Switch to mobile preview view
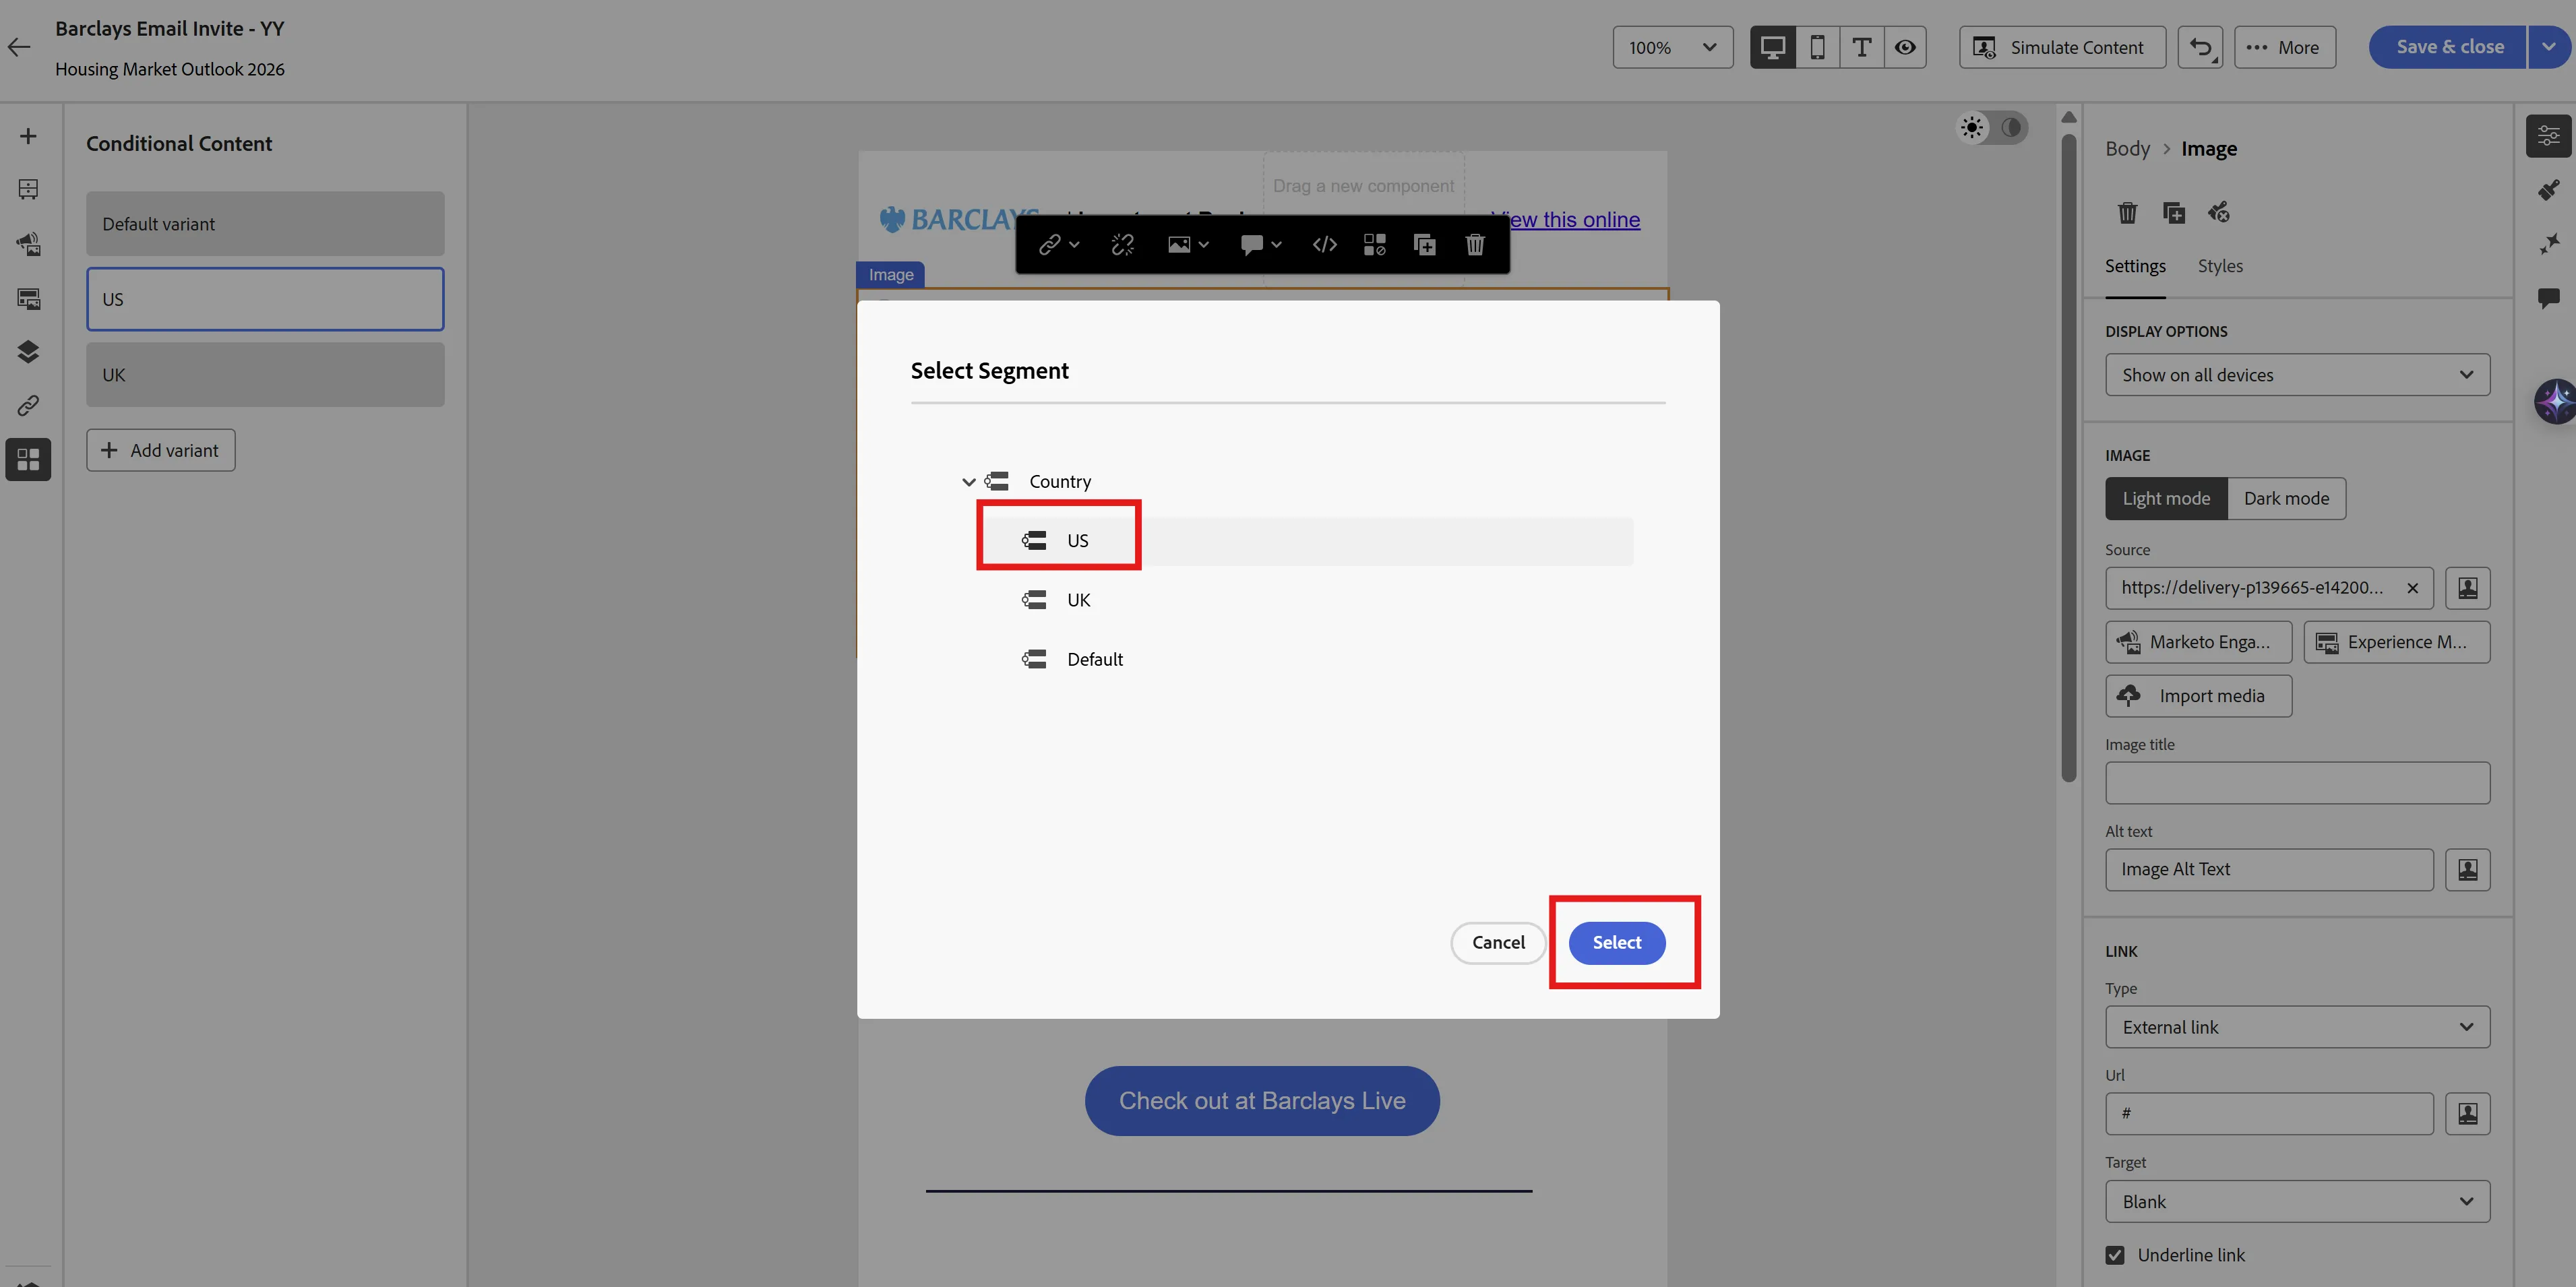The image size is (2576, 1287). click(x=1817, y=47)
